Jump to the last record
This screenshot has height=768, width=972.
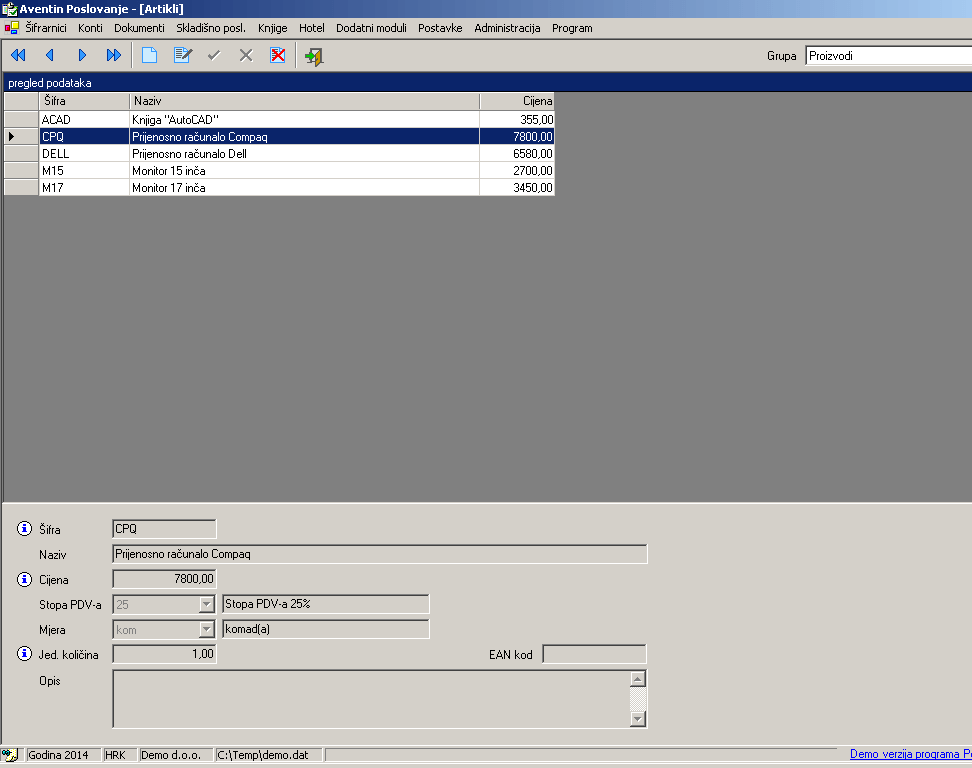(x=114, y=56)
